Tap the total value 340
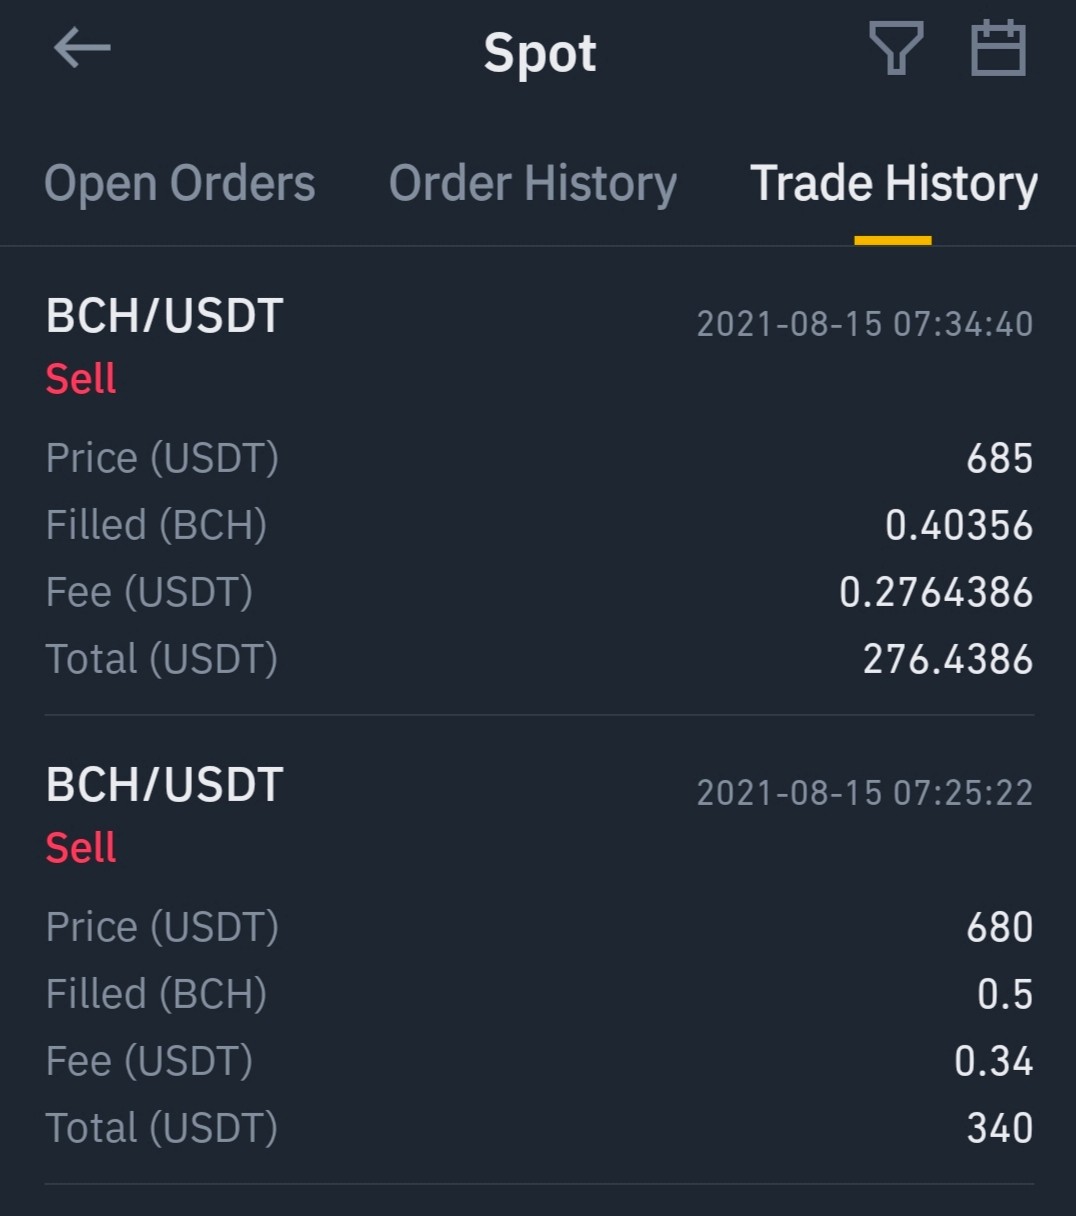 pos(1000,1129)
